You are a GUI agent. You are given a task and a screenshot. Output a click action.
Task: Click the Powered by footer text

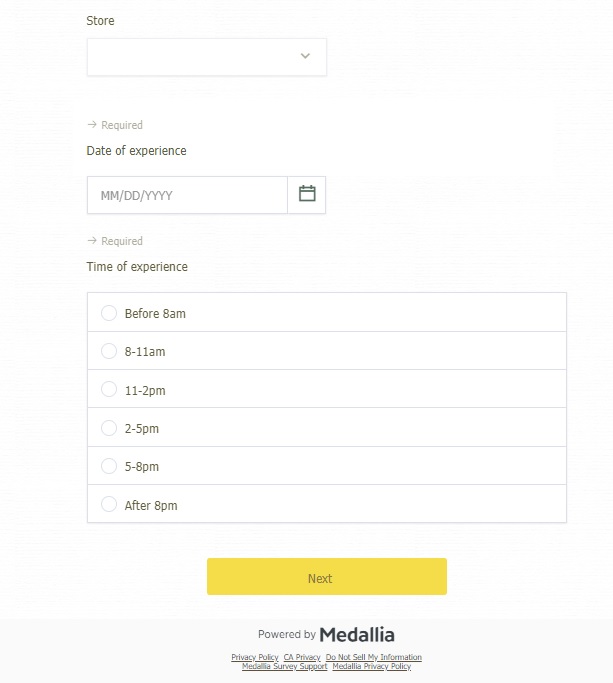point(287,634)
